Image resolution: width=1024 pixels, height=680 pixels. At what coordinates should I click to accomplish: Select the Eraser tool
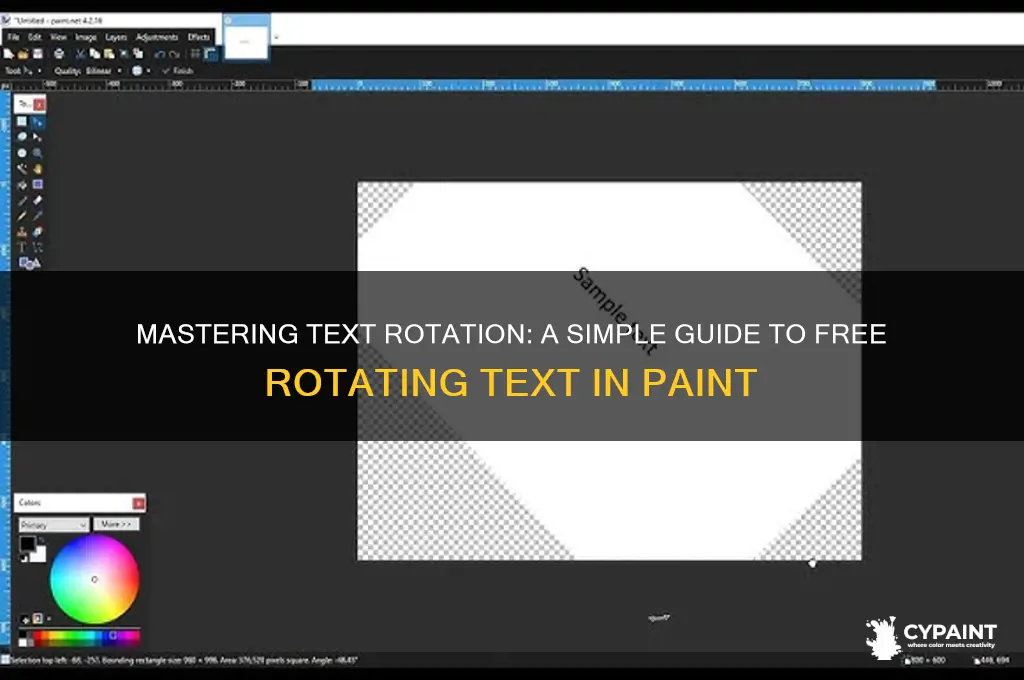pyautogui.click(x=37, y=200)
